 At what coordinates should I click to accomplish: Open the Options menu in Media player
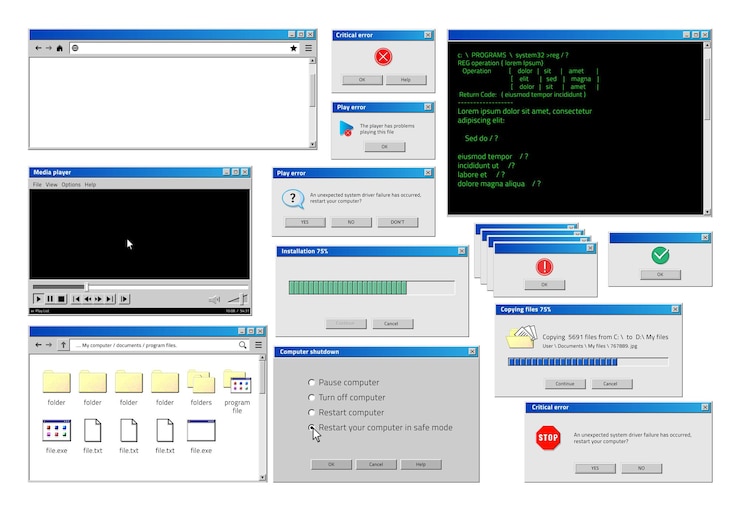pos(71,184)
